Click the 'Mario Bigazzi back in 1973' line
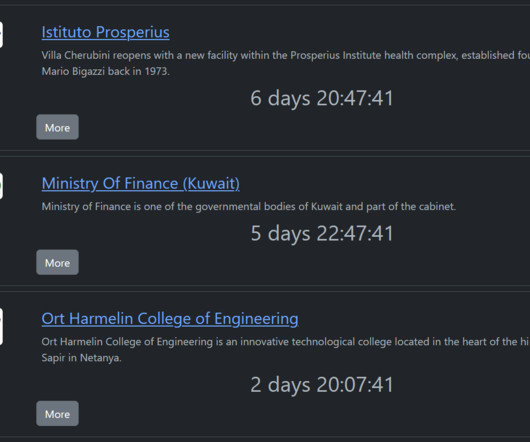The height and width of the screenshot is (442, 530). [105, 71]
